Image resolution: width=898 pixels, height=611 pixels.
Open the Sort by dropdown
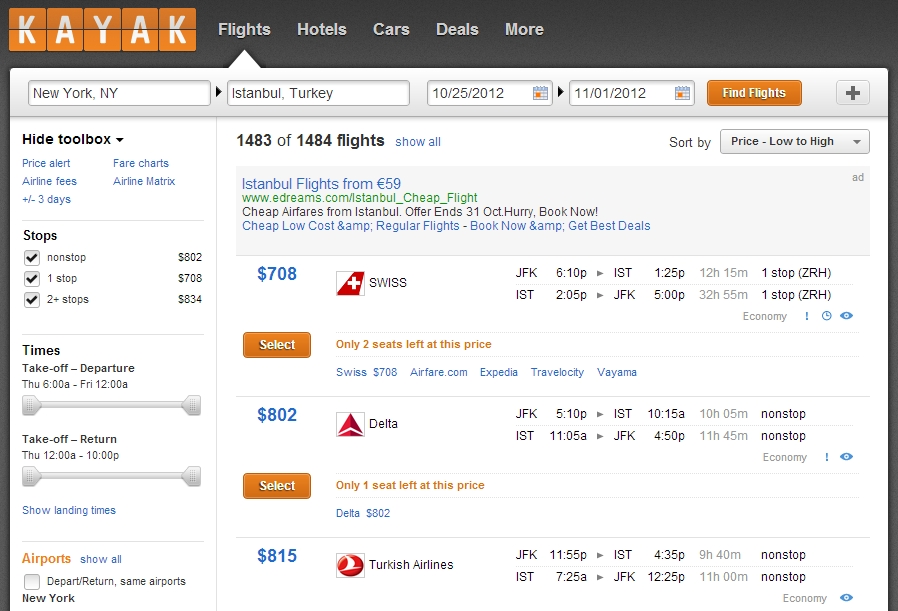[x=794, y=141]
